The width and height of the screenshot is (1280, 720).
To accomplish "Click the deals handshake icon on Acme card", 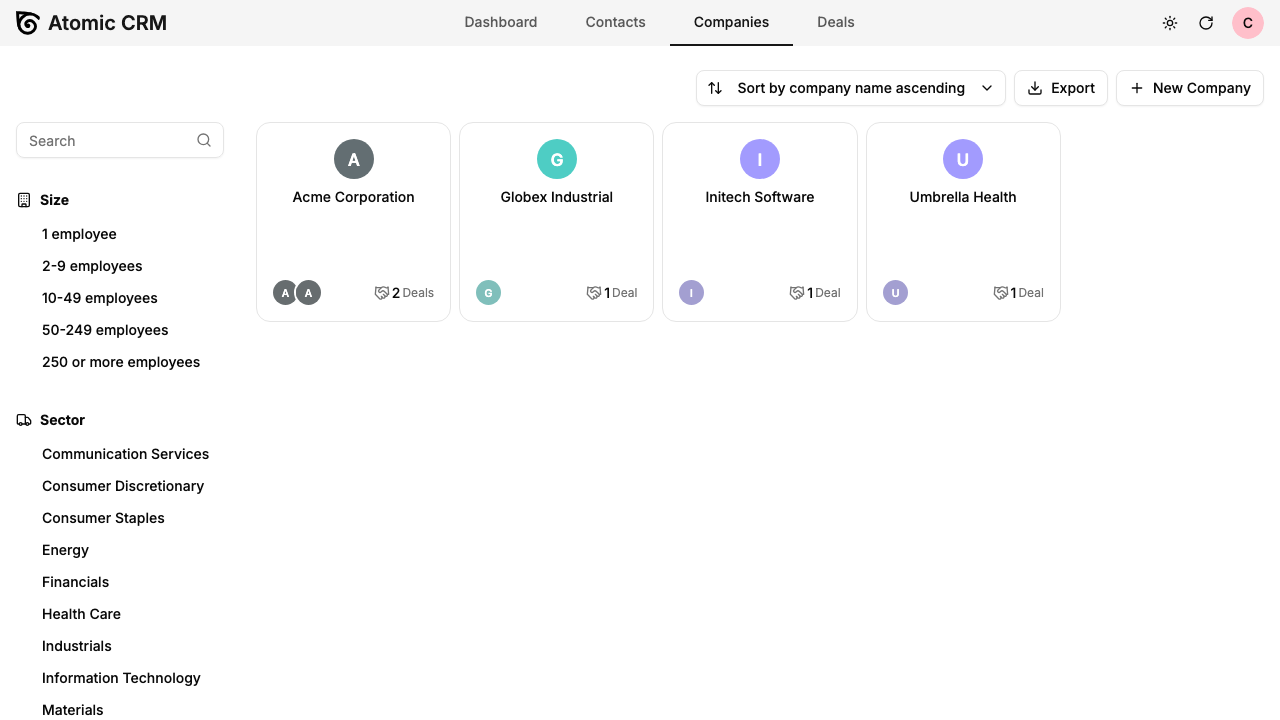I will (381, 293).
